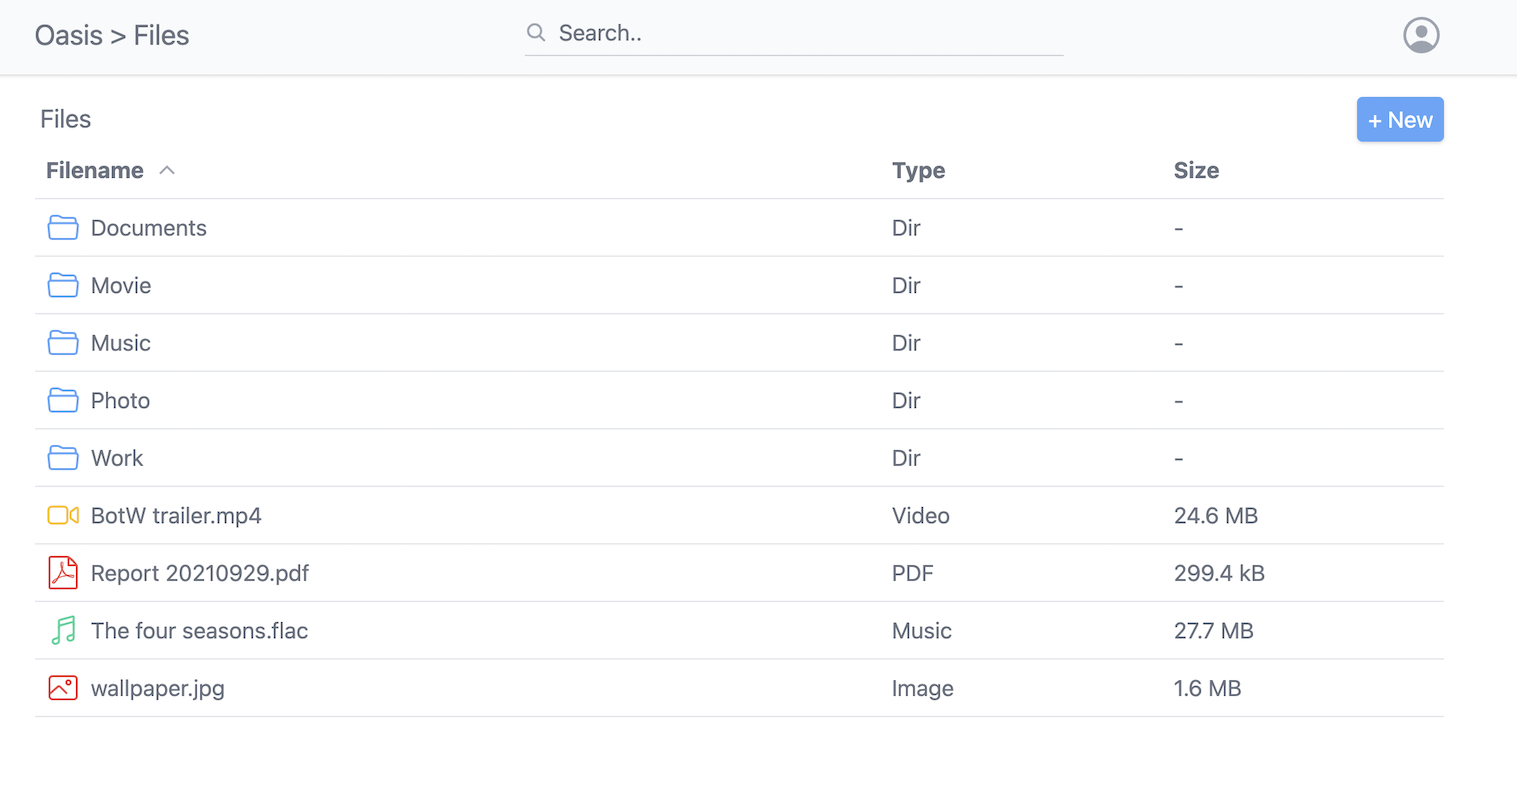Screen dimensions: 1517x800
Task: Click Files in the breadcrumb path
Action: coord(163,35)
